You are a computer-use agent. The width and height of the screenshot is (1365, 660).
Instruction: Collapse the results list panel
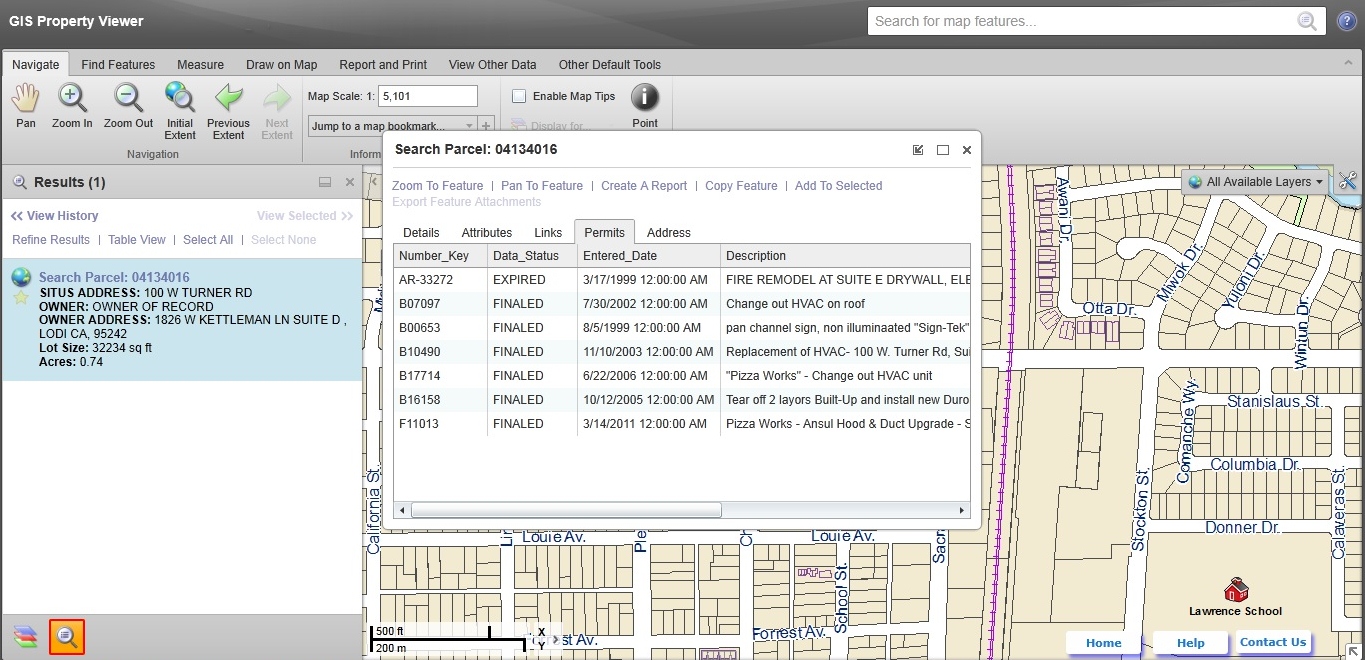[x=325, y=181]
